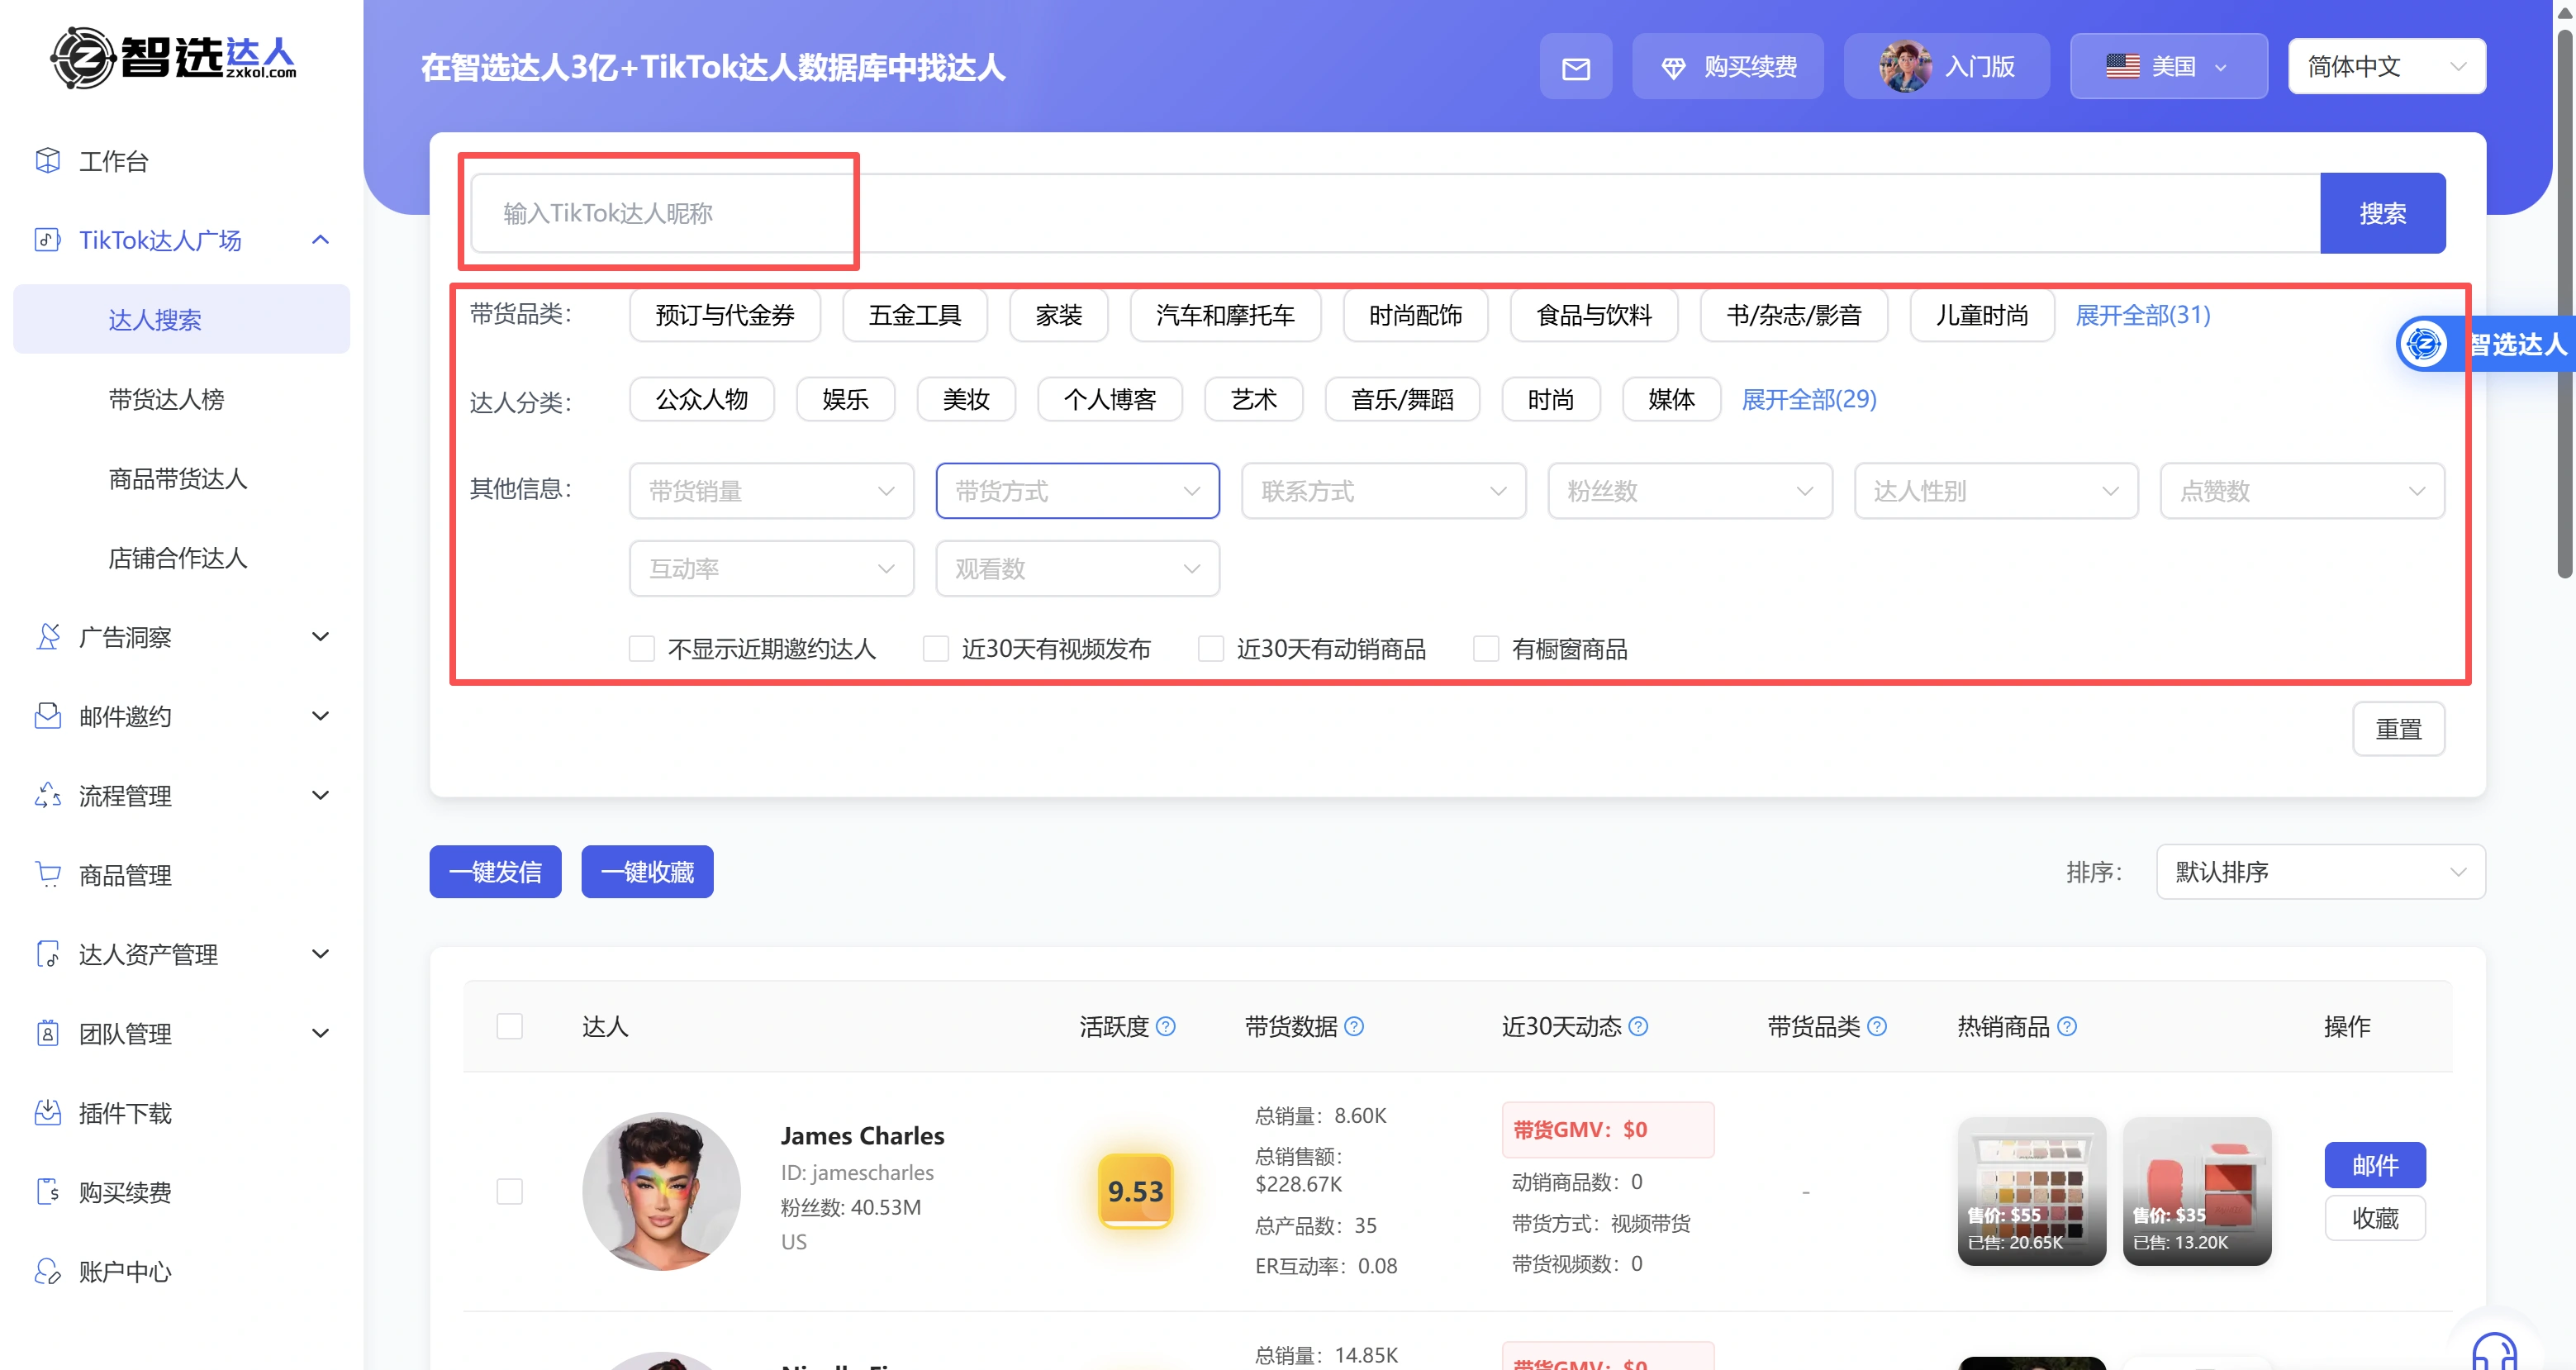The height and width of the screenshot is (1370, 2576).
Task: Open the 默认排序 sort dropdown
Action: (2319, 872)
